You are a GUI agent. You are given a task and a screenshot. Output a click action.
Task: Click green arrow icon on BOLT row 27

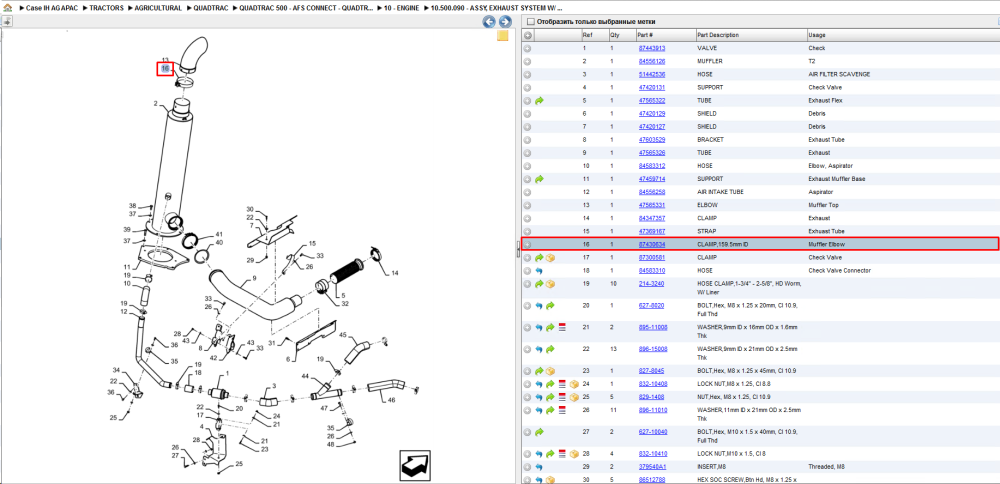point(540,432)
